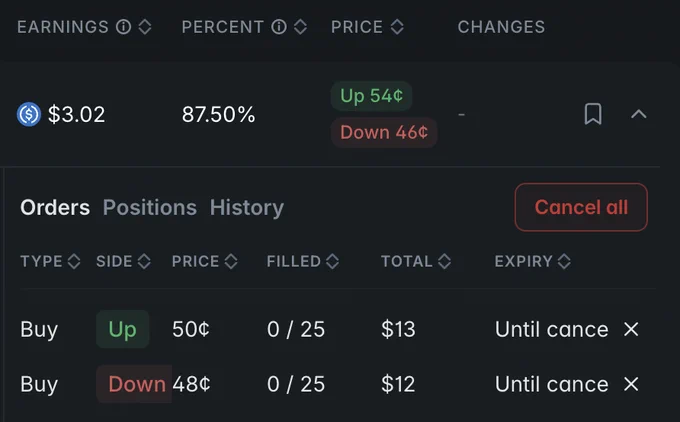Viewport: 680px width, 422px height.
Task: Select the Orders tab
Action: point(55,207)
